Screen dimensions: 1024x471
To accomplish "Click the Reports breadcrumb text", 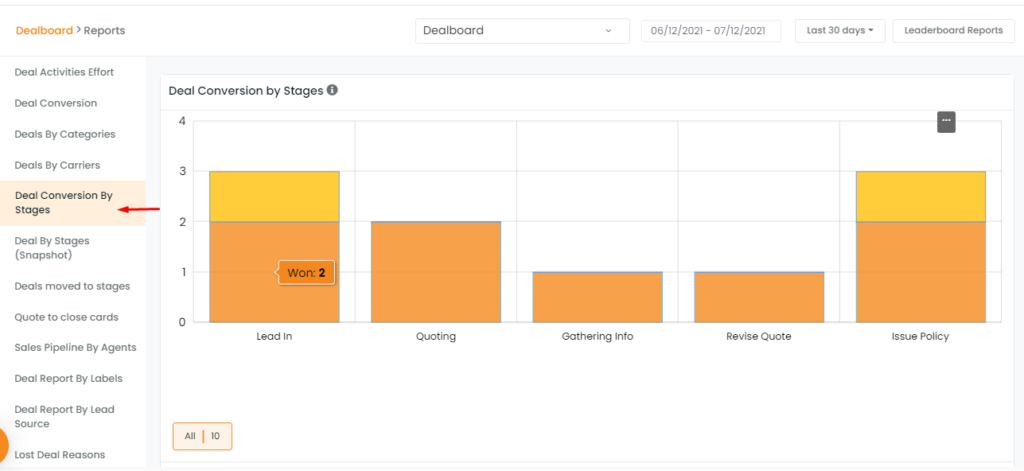I will (104, 31).
